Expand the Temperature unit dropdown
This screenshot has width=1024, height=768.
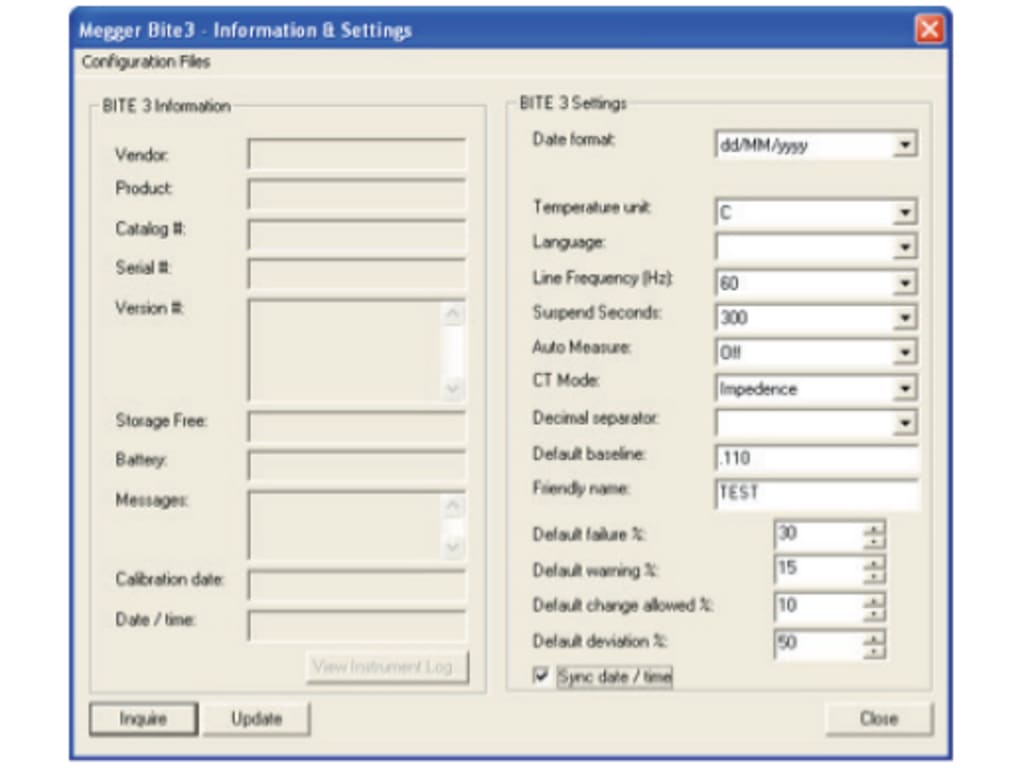coord(905,212)
